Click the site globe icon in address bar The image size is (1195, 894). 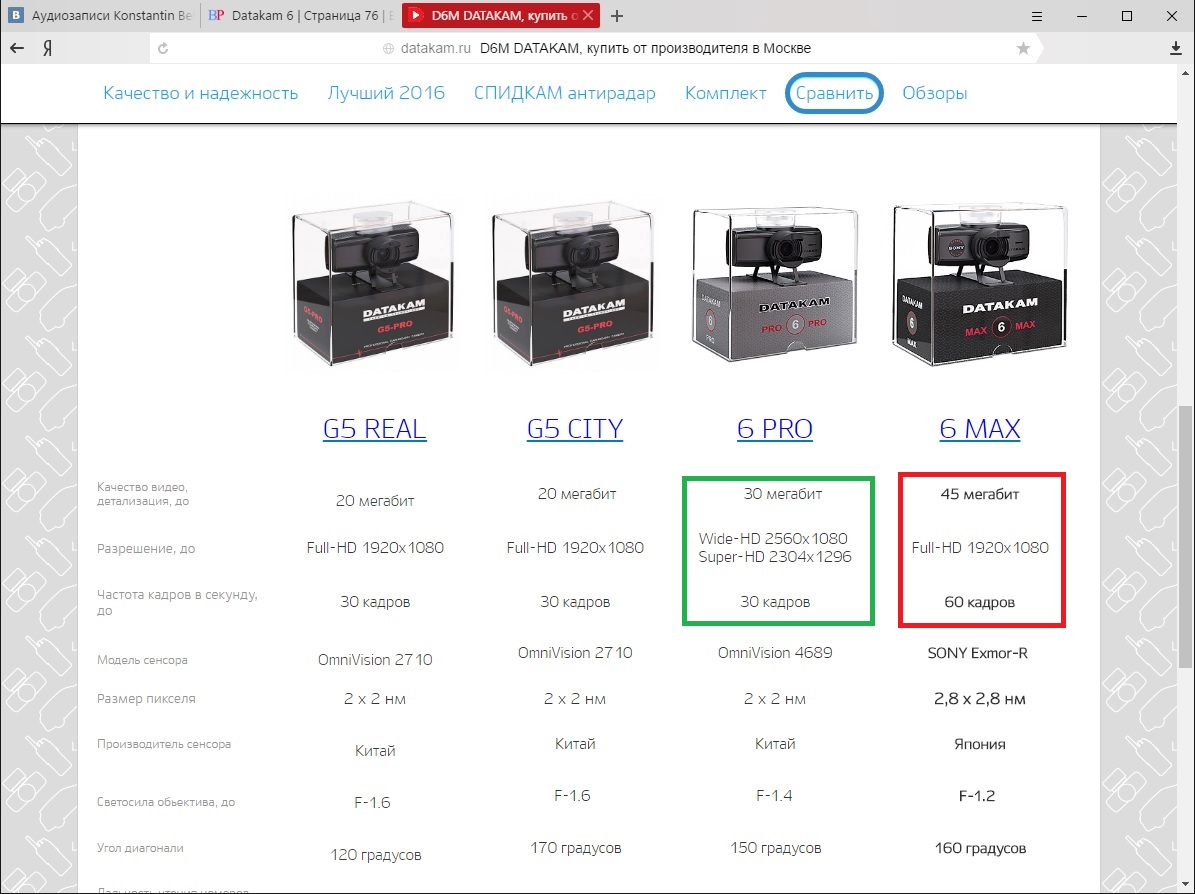388,48
